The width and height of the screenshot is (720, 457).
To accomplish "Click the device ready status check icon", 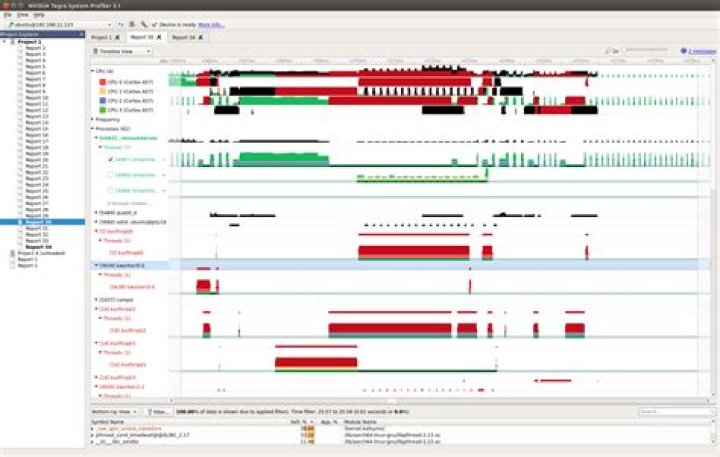I will tap(155, 24).
